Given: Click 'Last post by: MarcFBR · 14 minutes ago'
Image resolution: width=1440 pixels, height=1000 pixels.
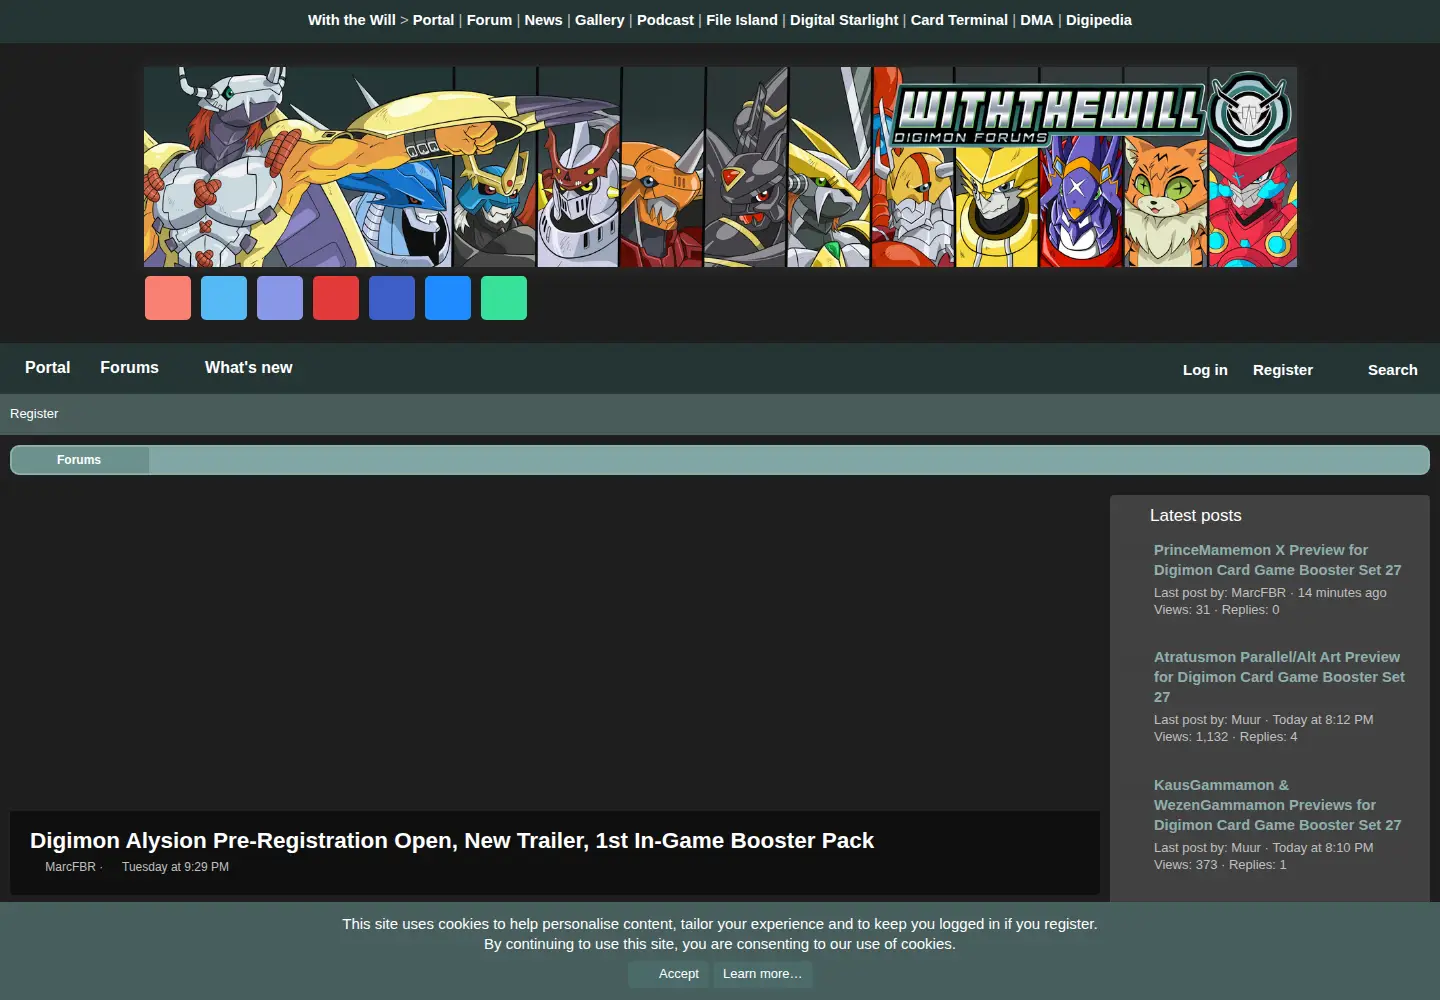Looking at the screenshot, I should click(1270, 593).
